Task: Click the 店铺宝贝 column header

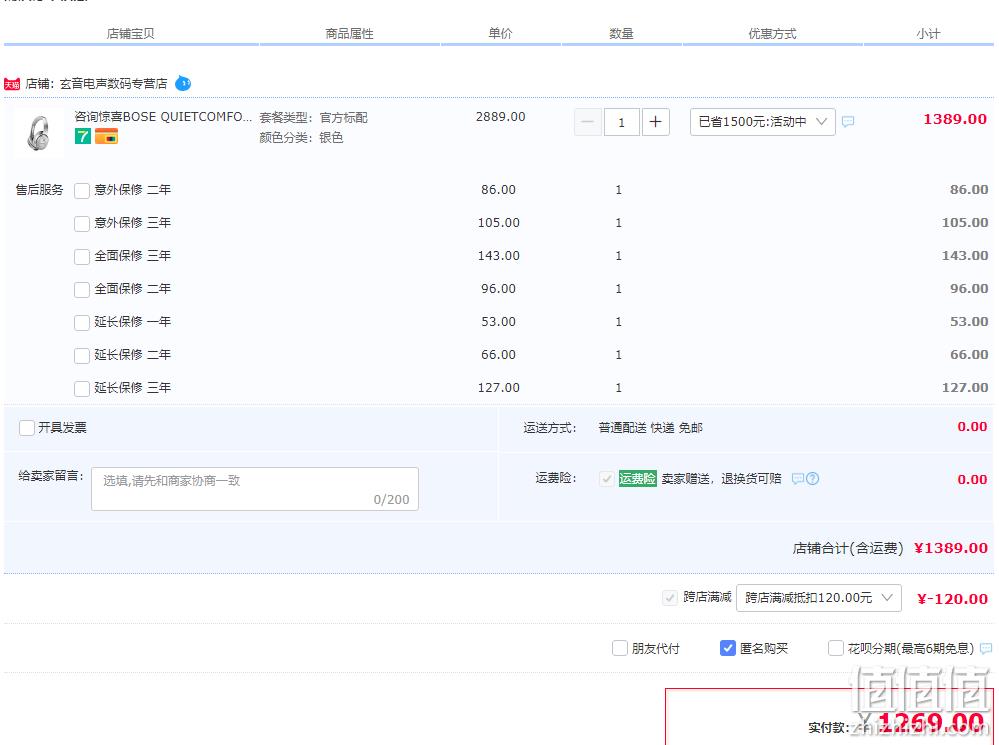Action: pyautogui.click(x=130, y=34)
